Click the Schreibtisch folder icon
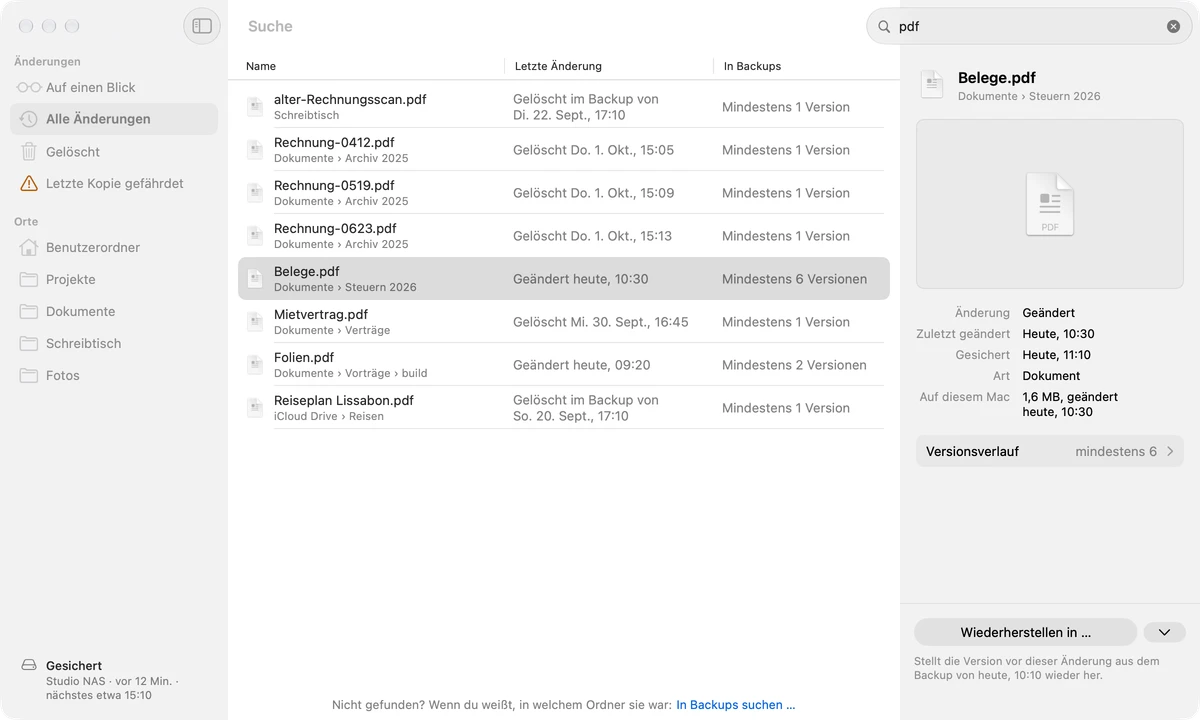Viewport: 1200px width, 720px height. [29, 343]
